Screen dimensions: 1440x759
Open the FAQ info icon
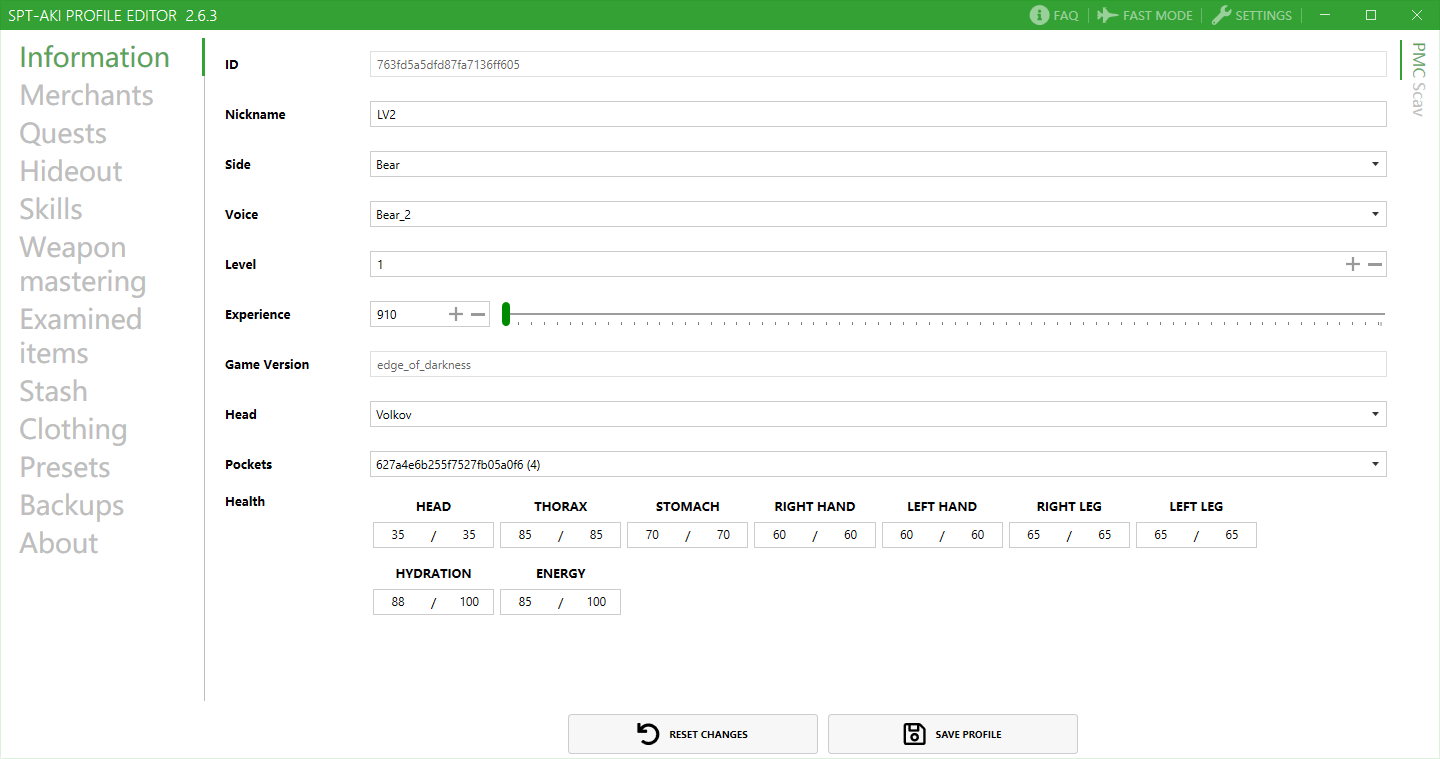[1039, 15]
